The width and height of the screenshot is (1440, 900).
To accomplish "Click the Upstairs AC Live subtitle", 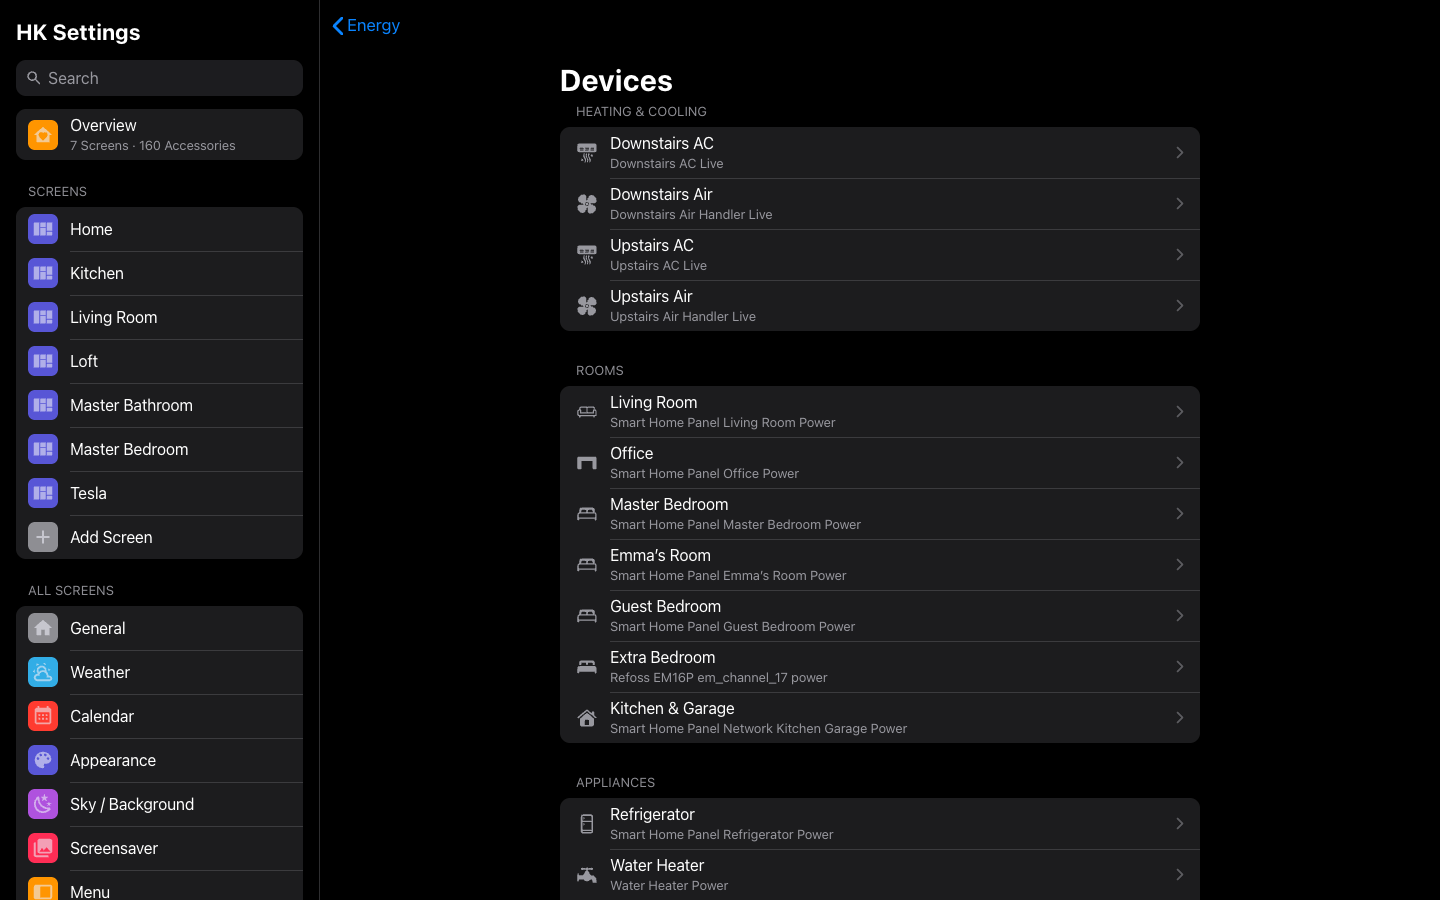I will (658, 266).
